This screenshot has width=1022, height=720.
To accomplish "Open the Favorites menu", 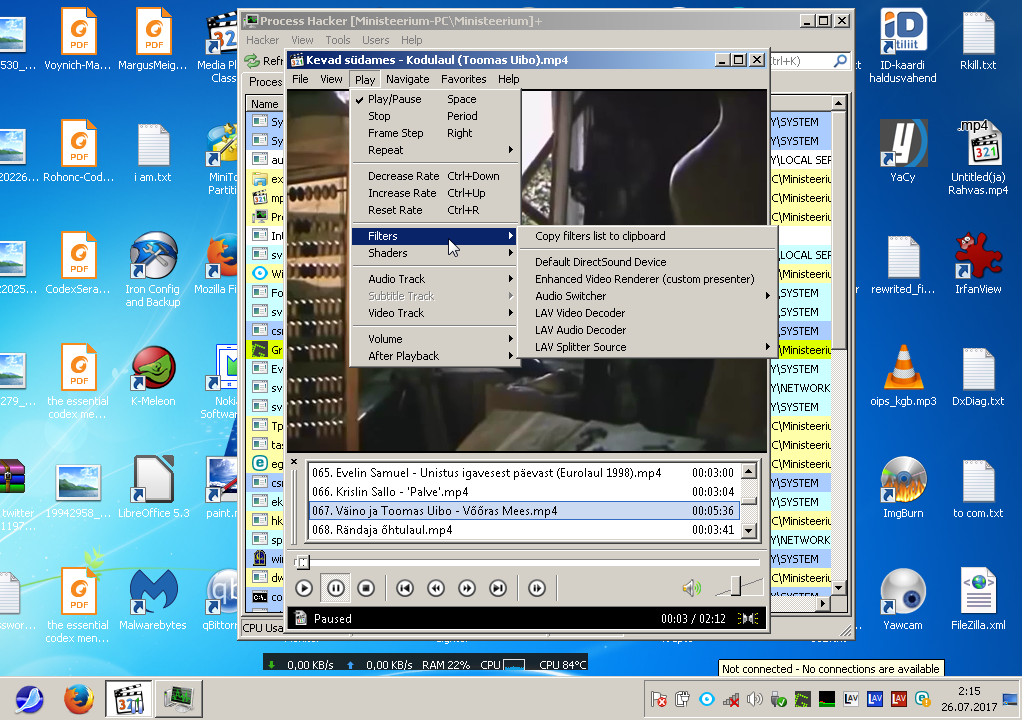I will [464, 79].
